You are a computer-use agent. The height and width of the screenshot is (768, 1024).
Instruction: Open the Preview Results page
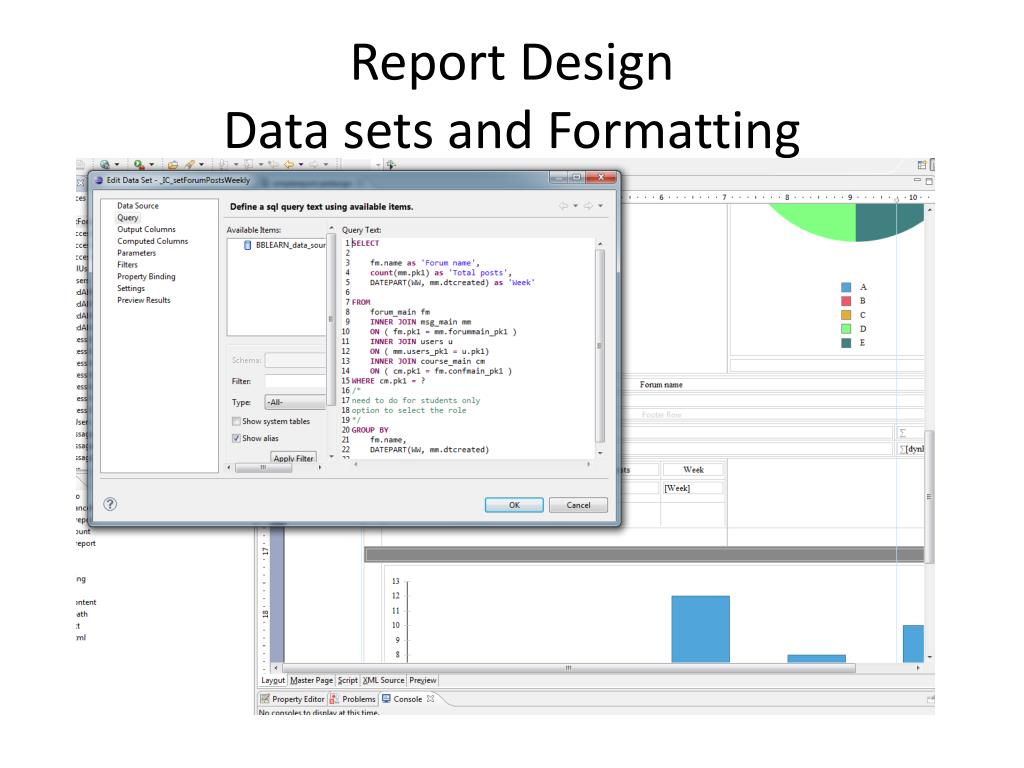click(x=144, y=300)
